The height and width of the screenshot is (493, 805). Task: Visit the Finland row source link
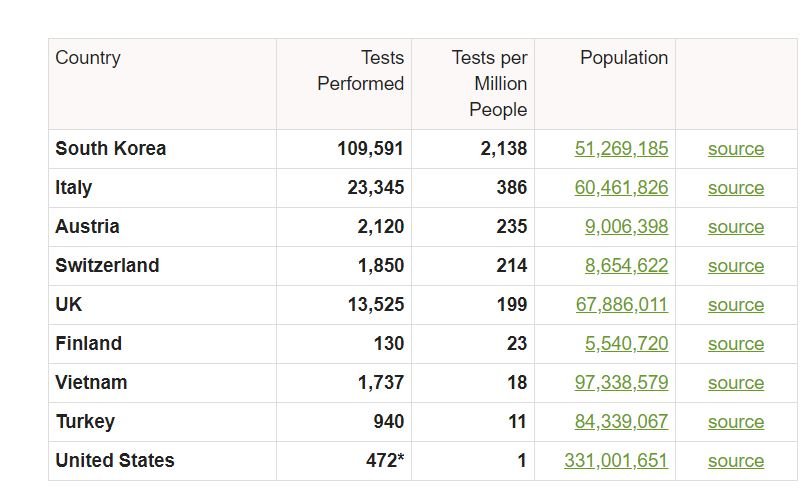(x=736, y=345)
